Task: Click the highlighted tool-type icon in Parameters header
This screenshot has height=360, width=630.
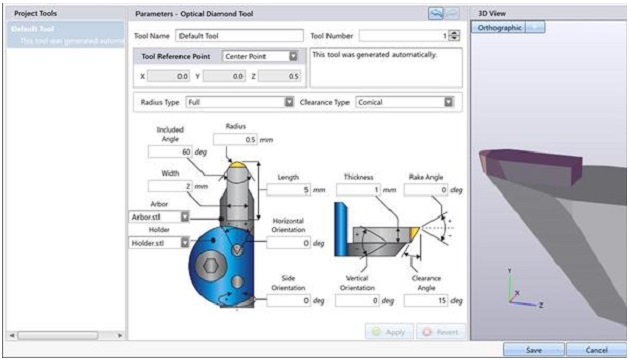Action: (436, 13)
